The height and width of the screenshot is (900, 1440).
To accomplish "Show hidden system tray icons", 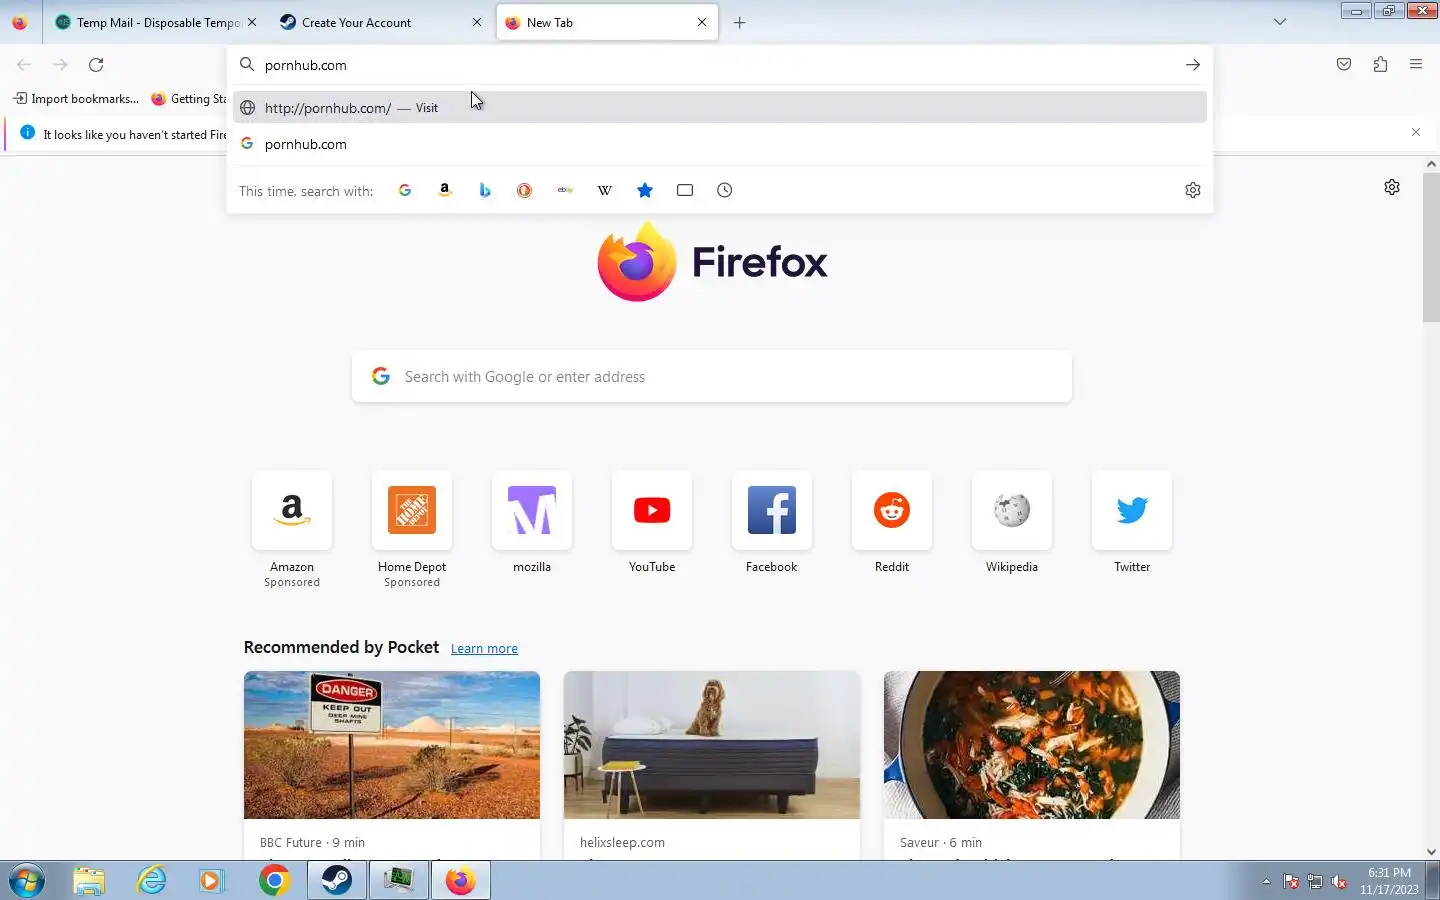I will click(1266, 882).
